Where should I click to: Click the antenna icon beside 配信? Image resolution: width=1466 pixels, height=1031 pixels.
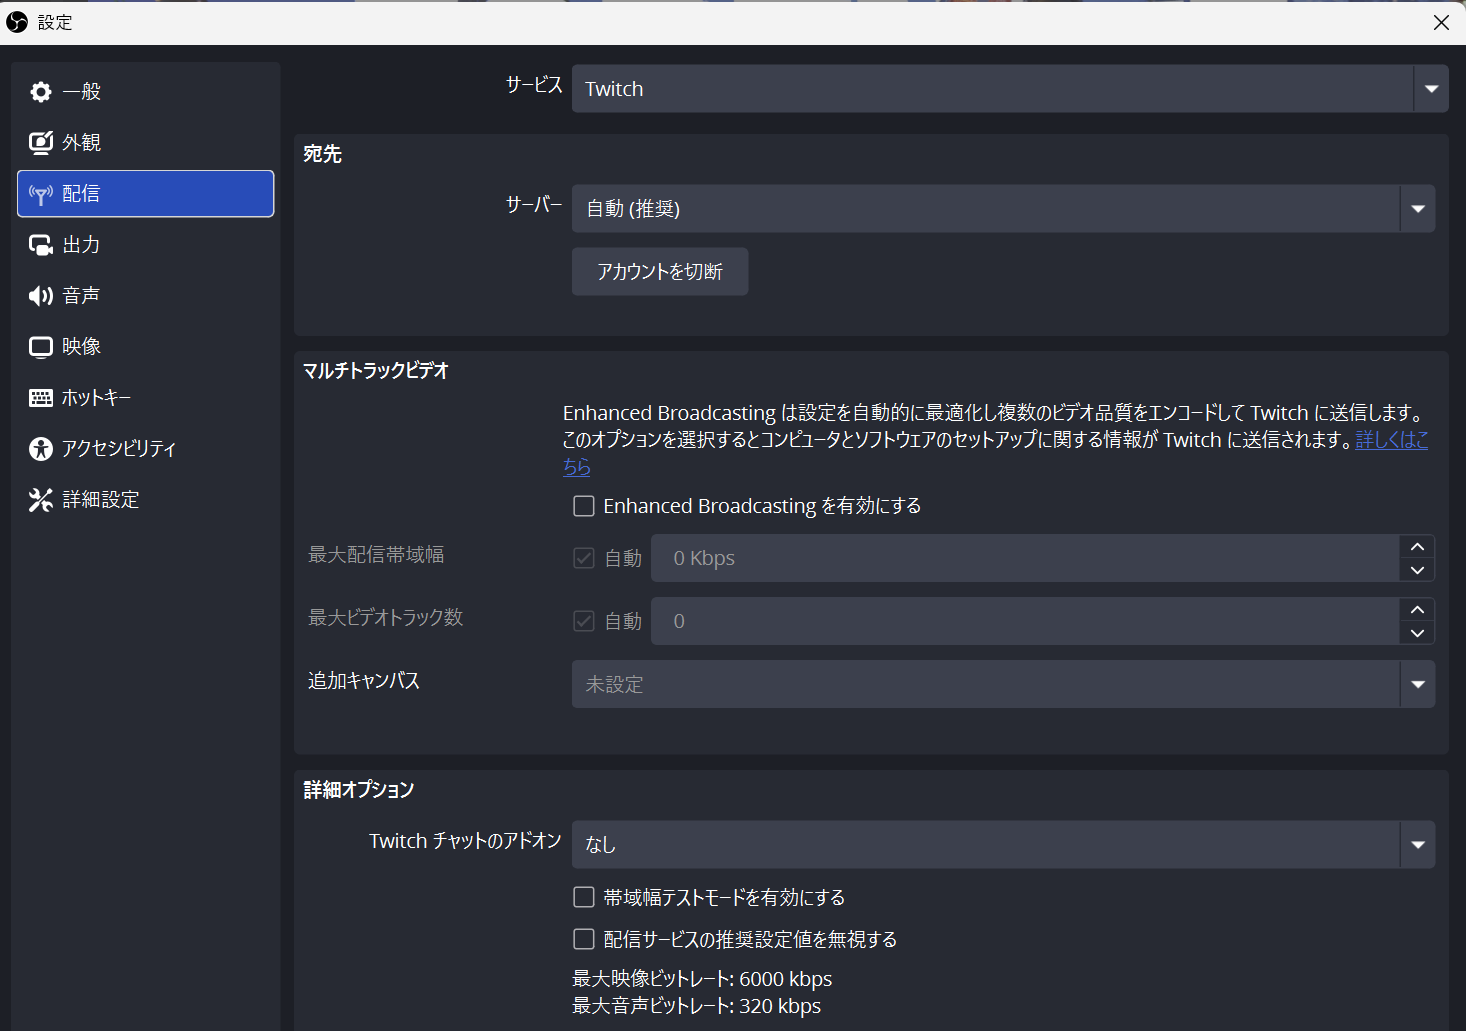click(x=41, y=194)
